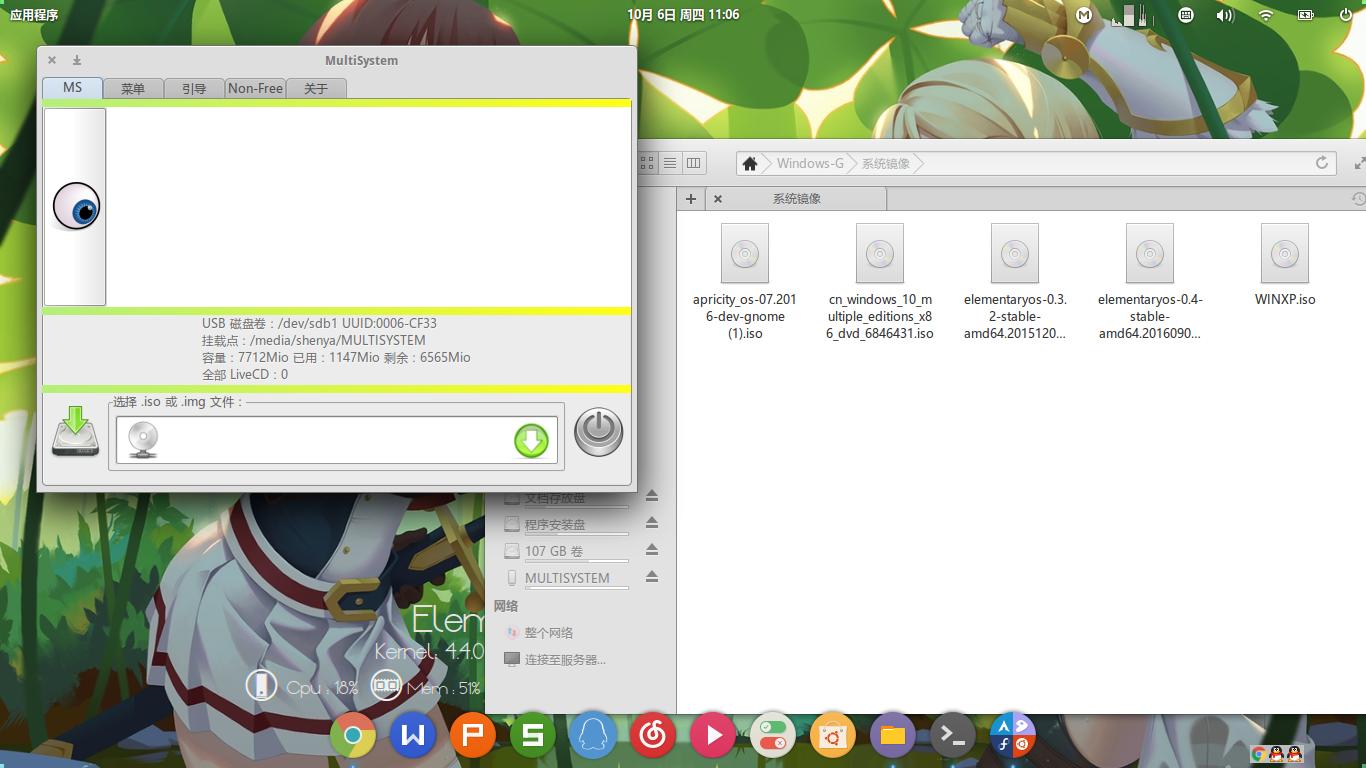Eject the MULTISYSTEM USB volume

pyautogui.click(x=652, y=577)
